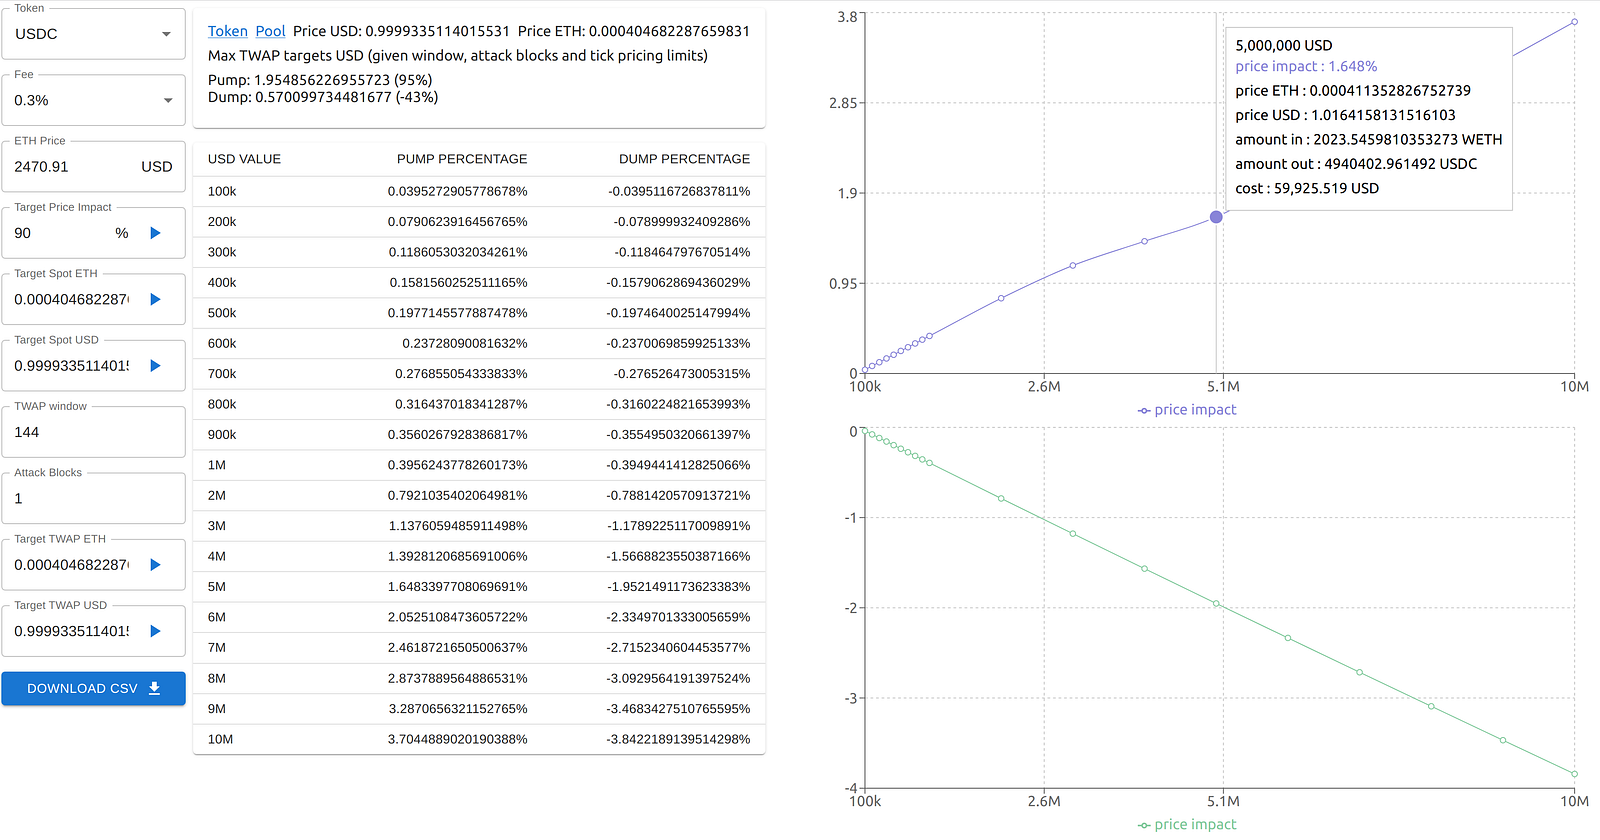This screenshot has height=840, width=1600.
Task: Click dump value -1.1789225117009891%
Action: (x=679, y=526)
